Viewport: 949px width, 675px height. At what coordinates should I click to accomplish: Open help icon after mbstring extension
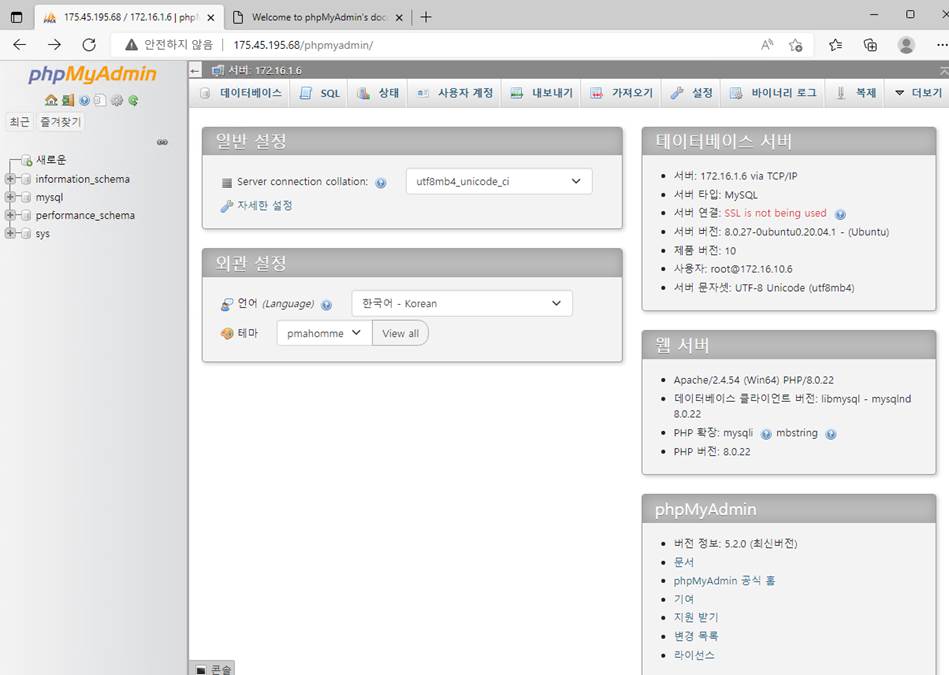point(831,434)
